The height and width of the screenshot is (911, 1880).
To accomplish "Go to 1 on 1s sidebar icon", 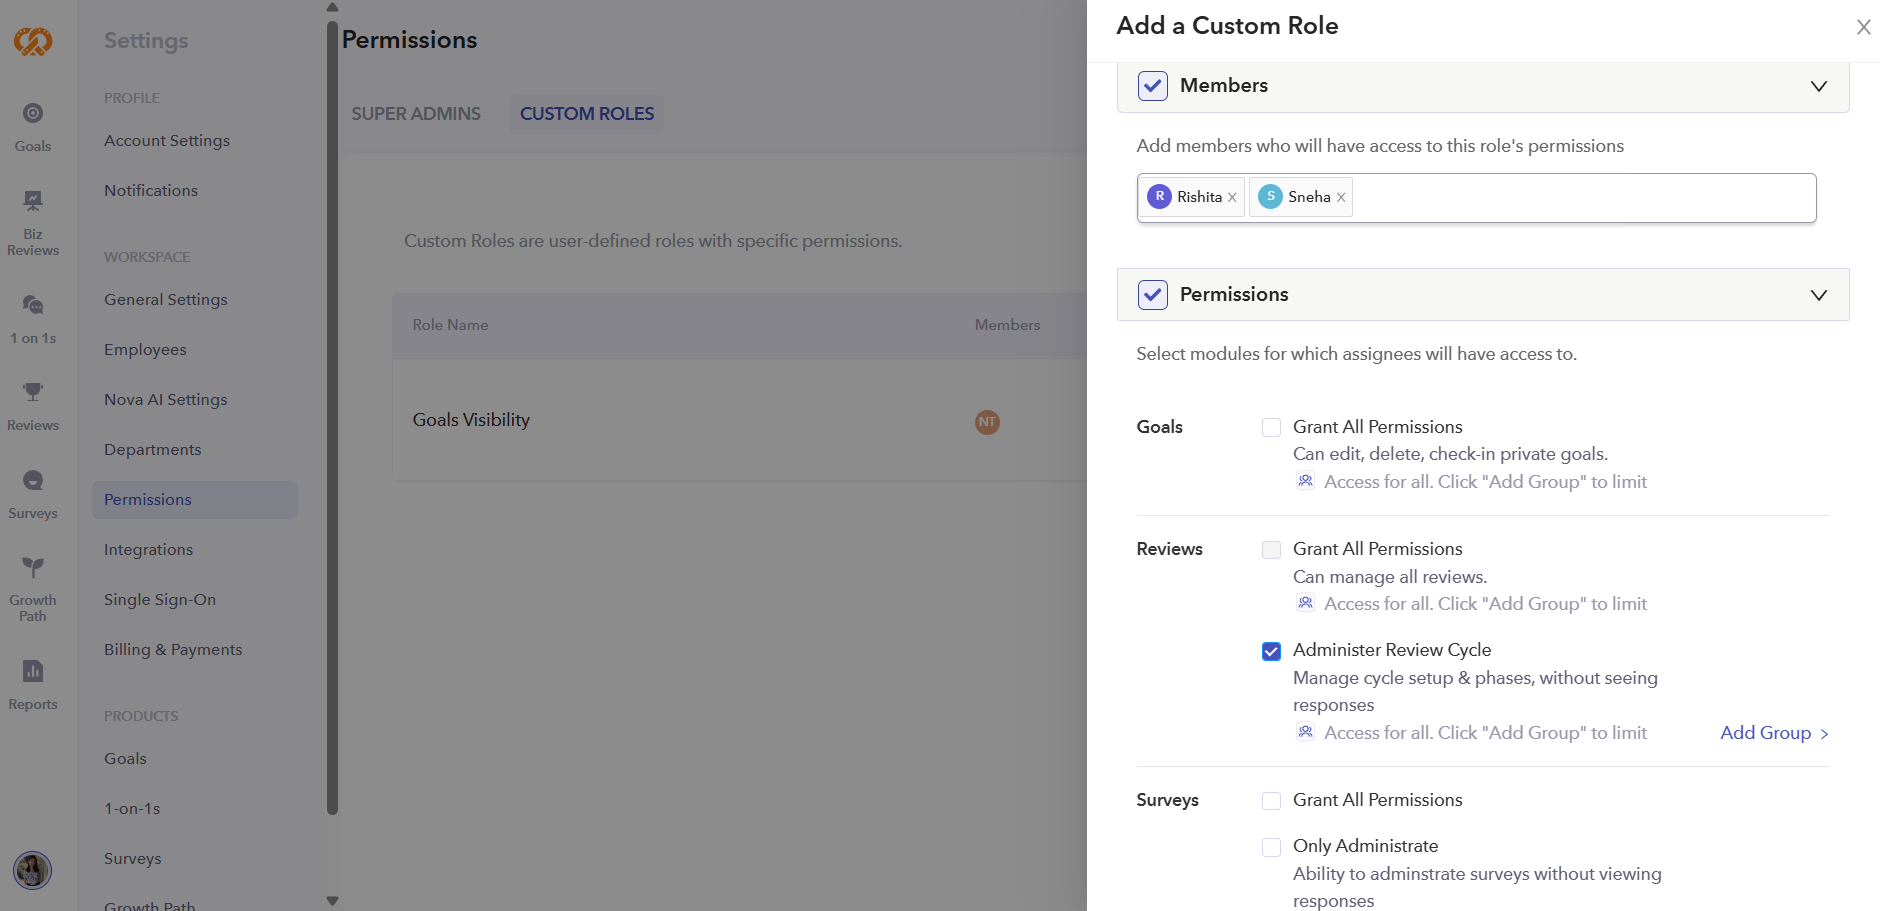I will (x=33, y=318).
